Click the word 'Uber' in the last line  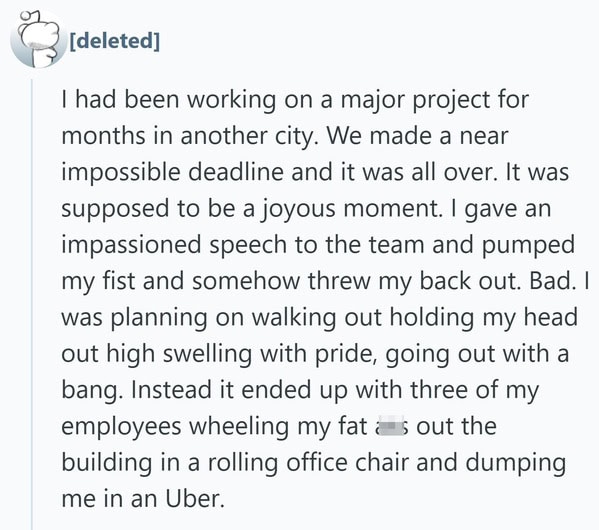pyautogui.click(x=193, y=498)
